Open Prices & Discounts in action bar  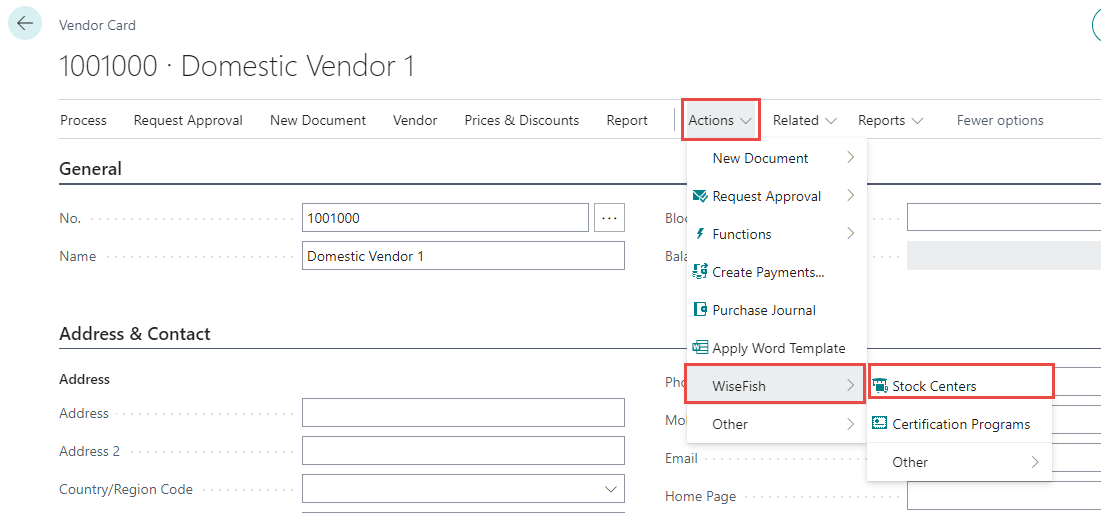point(521,120)
